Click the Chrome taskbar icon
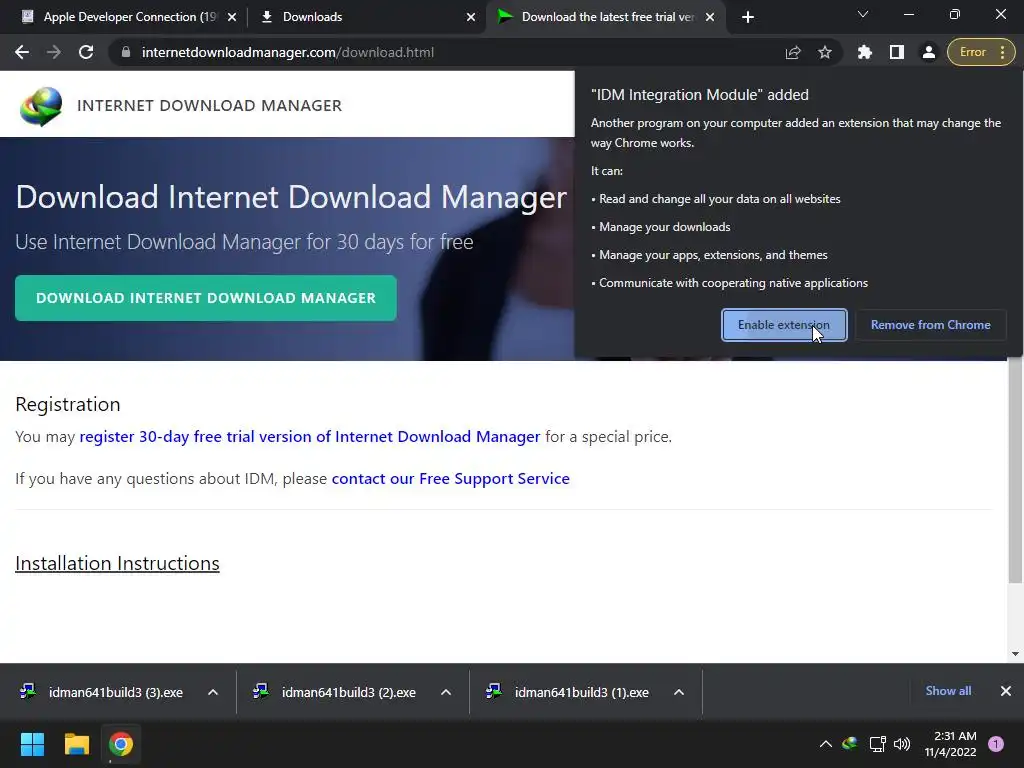This screenshot has width=1024, height=768. point(121,744)
